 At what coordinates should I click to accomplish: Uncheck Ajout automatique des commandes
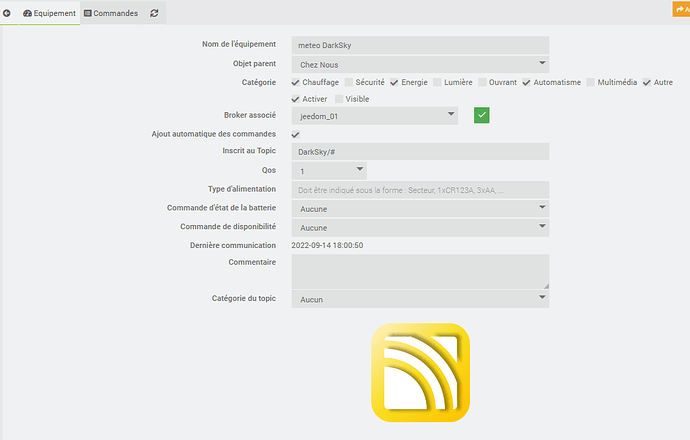click(x=295, y=134)
